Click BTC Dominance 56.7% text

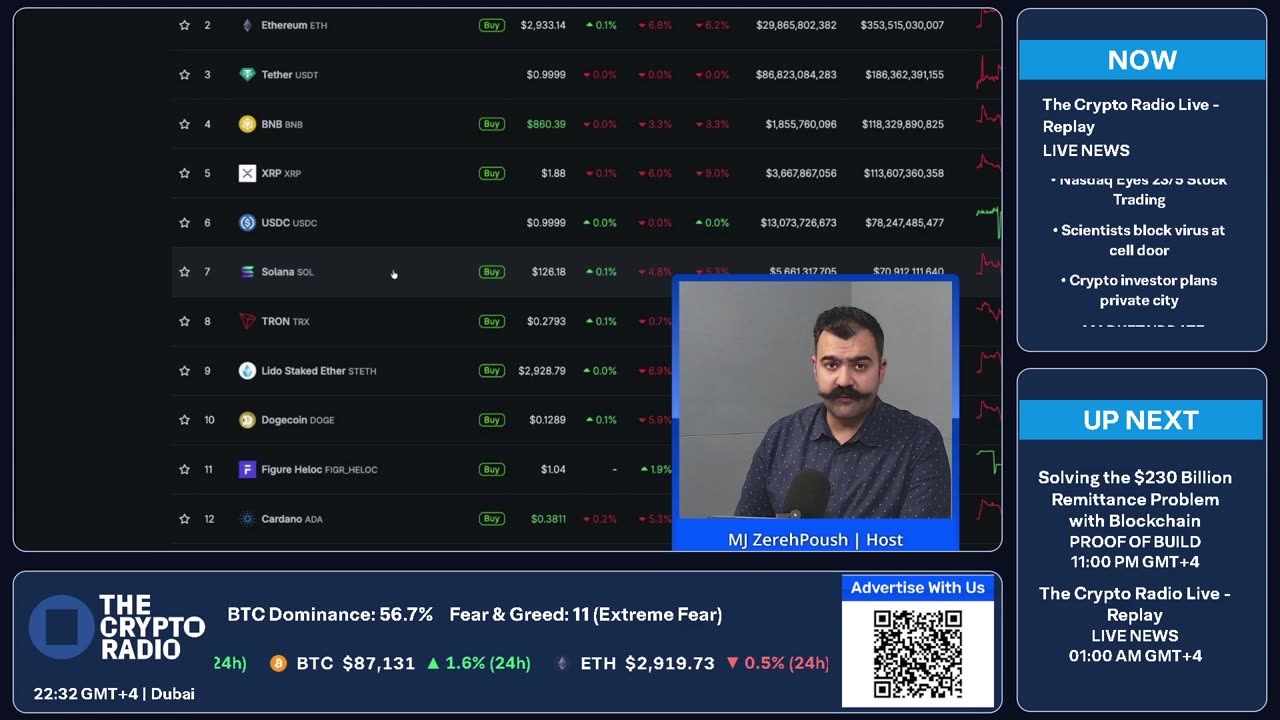tap(330, 615)
